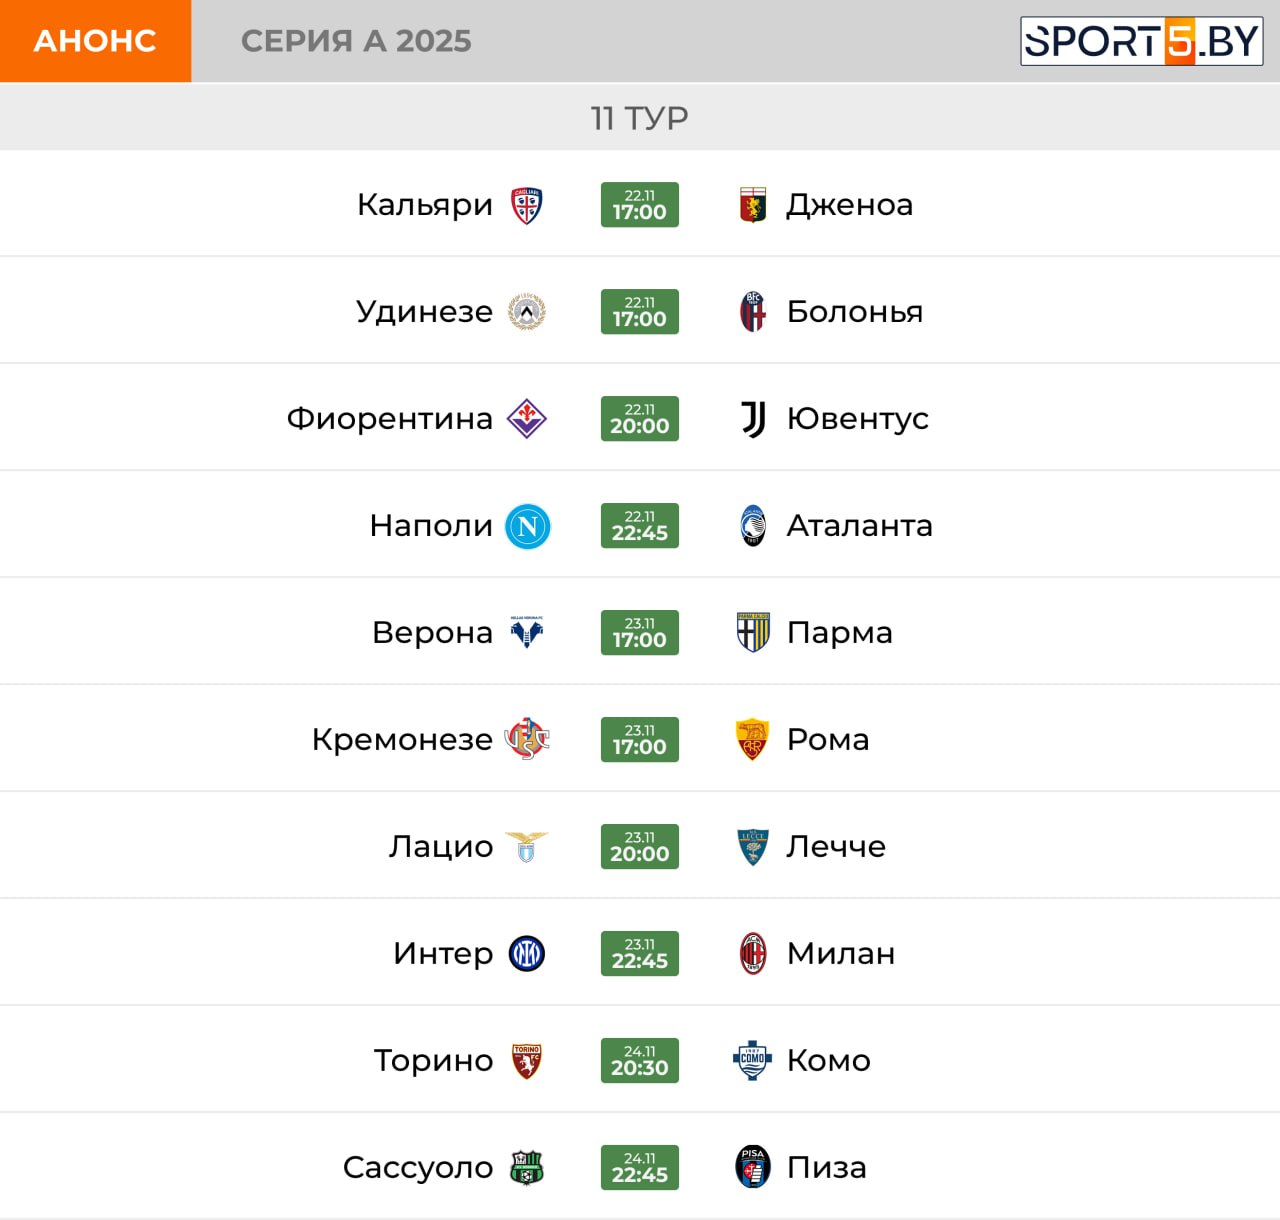Screen dimensions: 1280x1220
Task: Click the Cagliari club crest
Action: pyautogui.click(x=527, y=205)
